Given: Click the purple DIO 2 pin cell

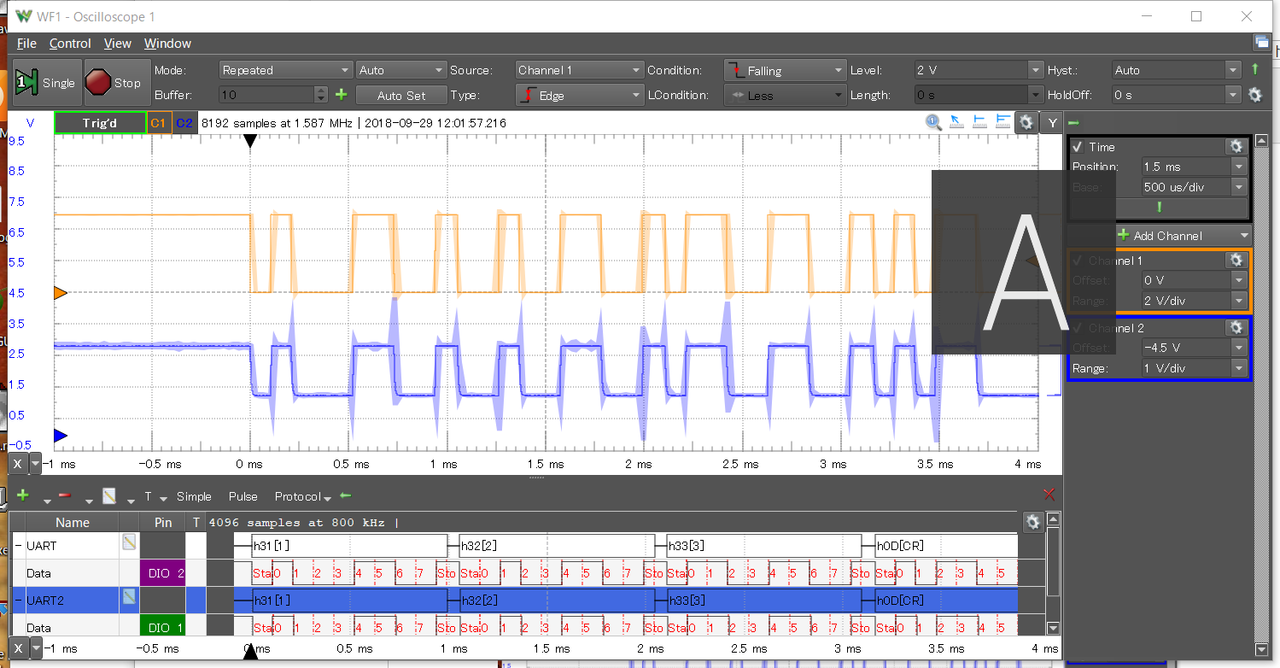Looking at the screenshot, I should click(164, 573).
